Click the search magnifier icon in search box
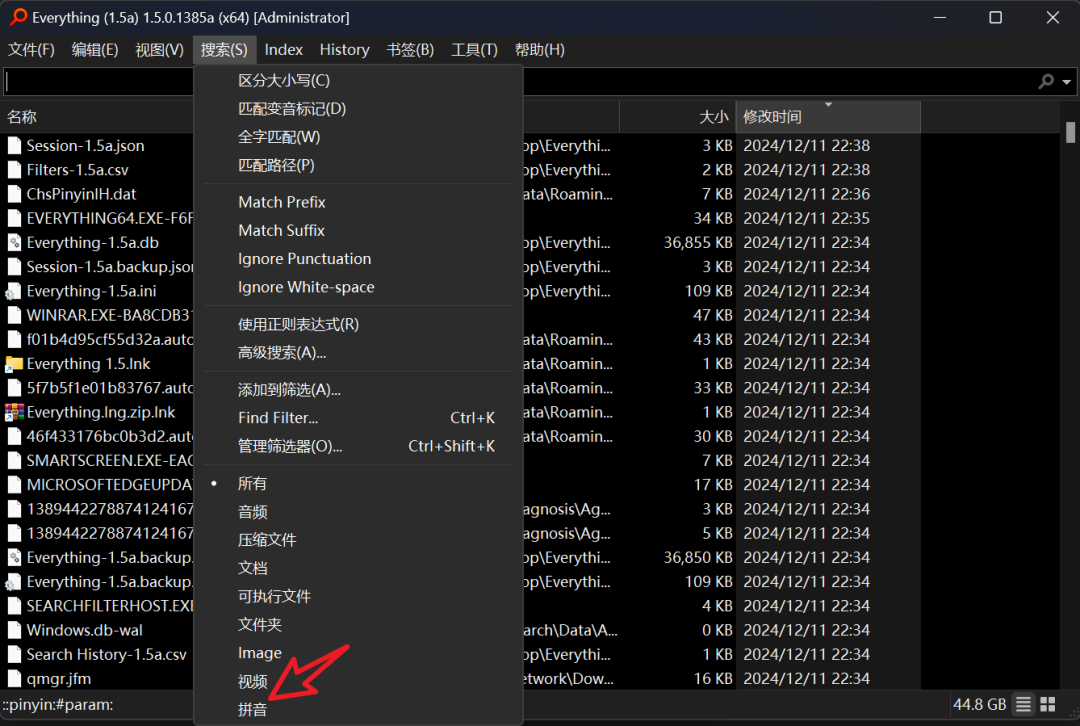This screenshot has height=726, width=1080. [x=1046, y=82]
